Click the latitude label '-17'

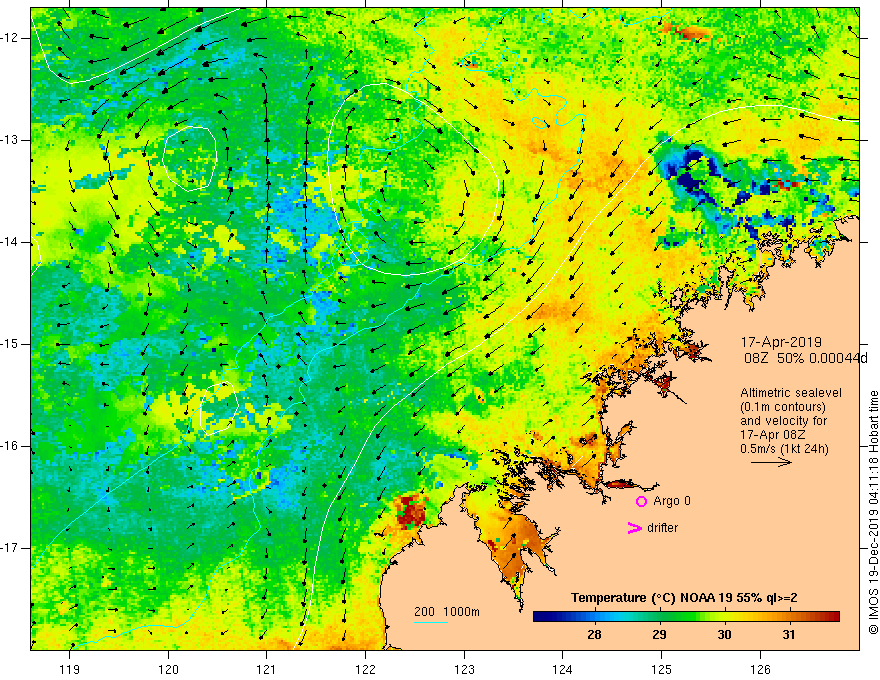click(x=11, y=548)
